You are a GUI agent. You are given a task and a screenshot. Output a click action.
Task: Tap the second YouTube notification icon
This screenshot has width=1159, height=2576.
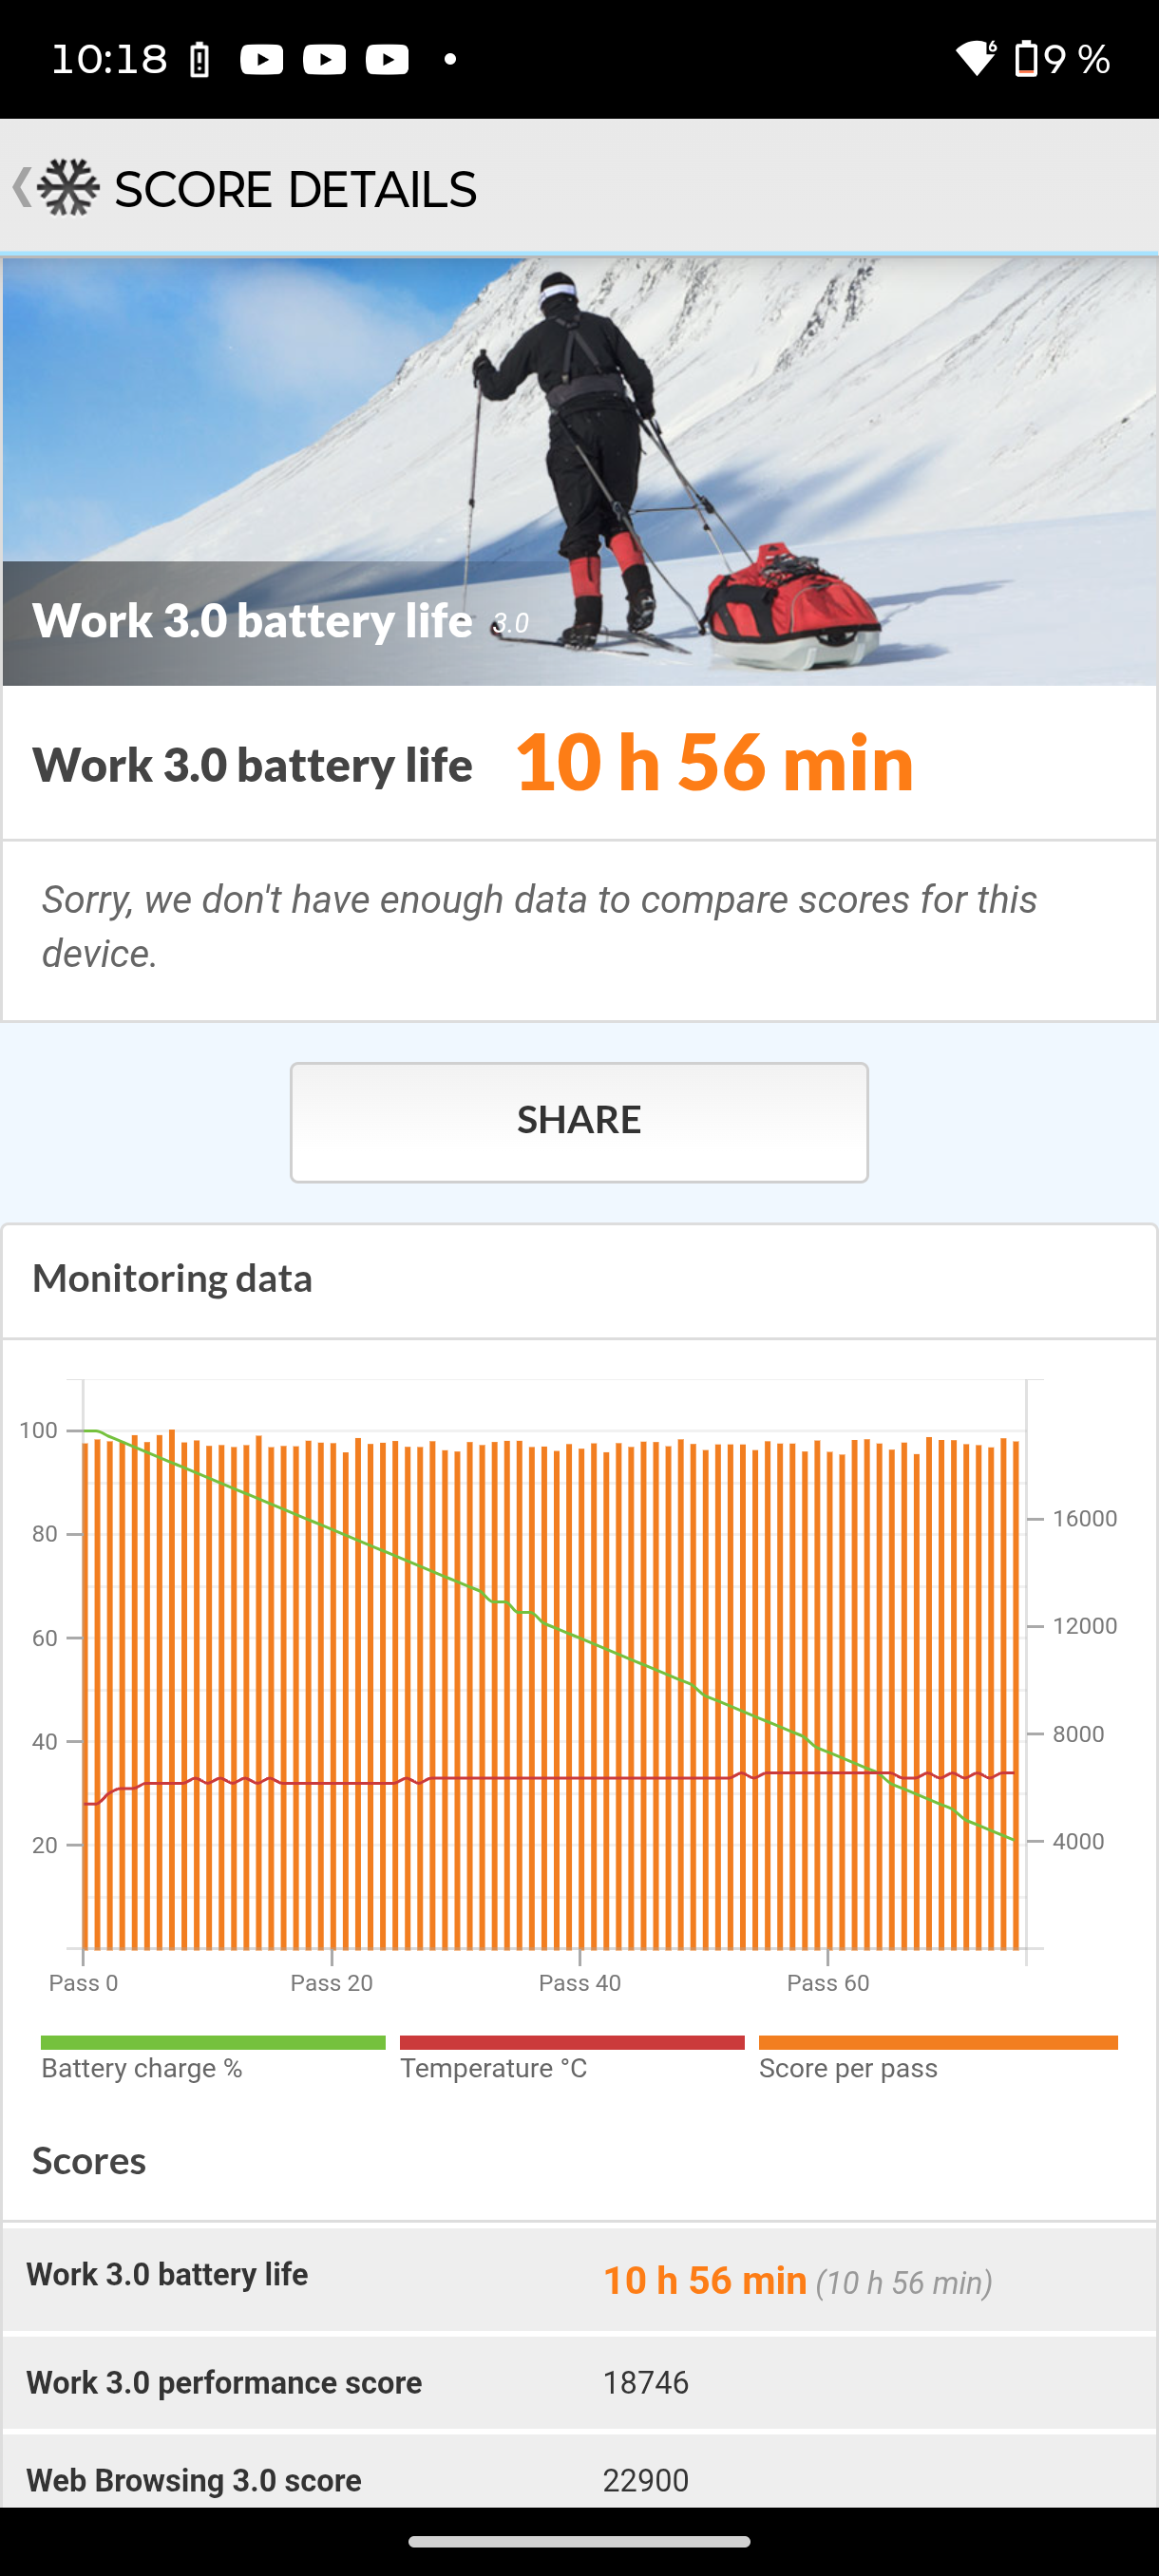(324, 60)
